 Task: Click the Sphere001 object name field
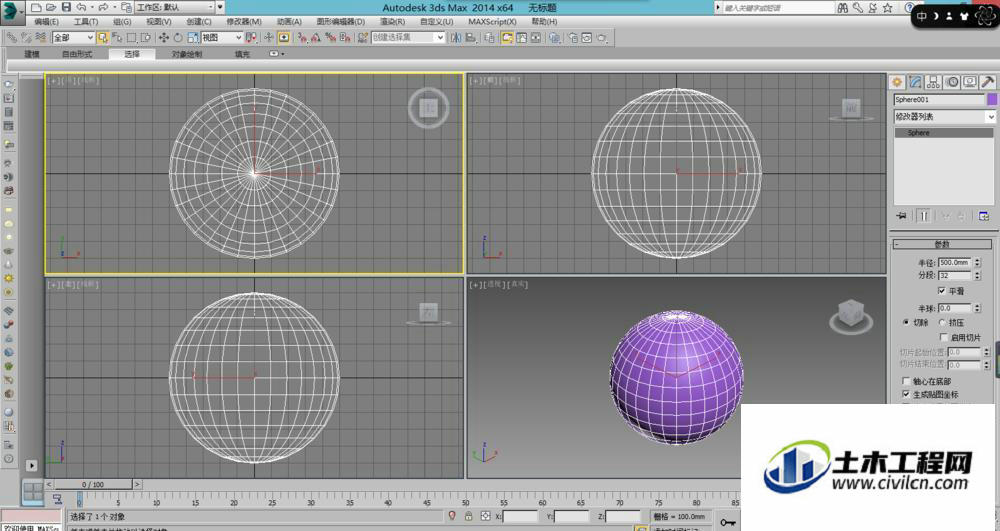coord(939,99)
